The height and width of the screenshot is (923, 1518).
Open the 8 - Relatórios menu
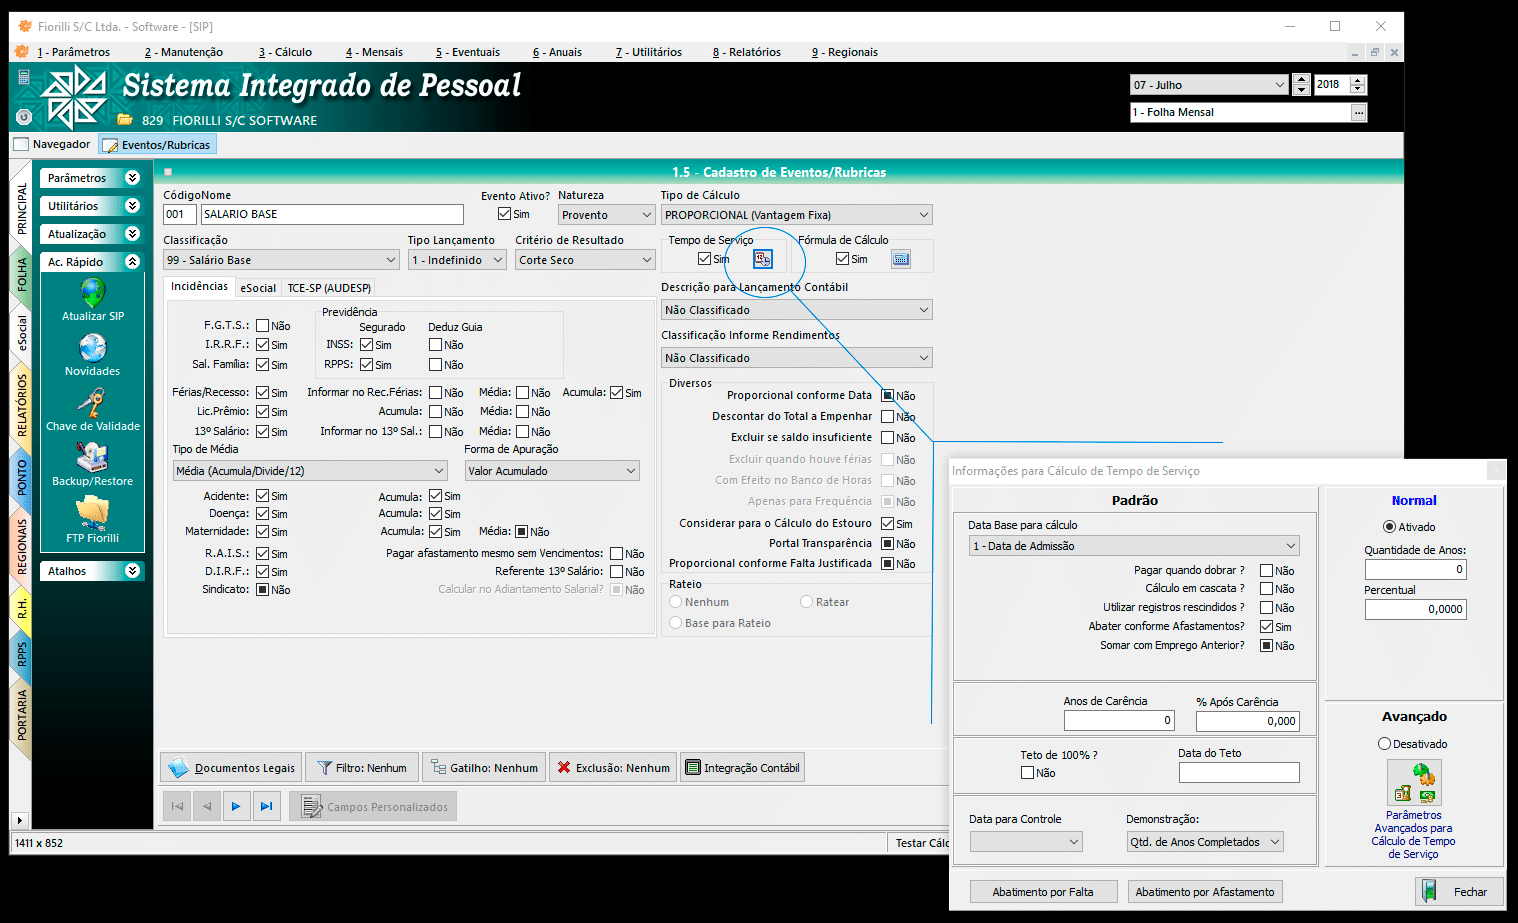[x=746, y=52]
